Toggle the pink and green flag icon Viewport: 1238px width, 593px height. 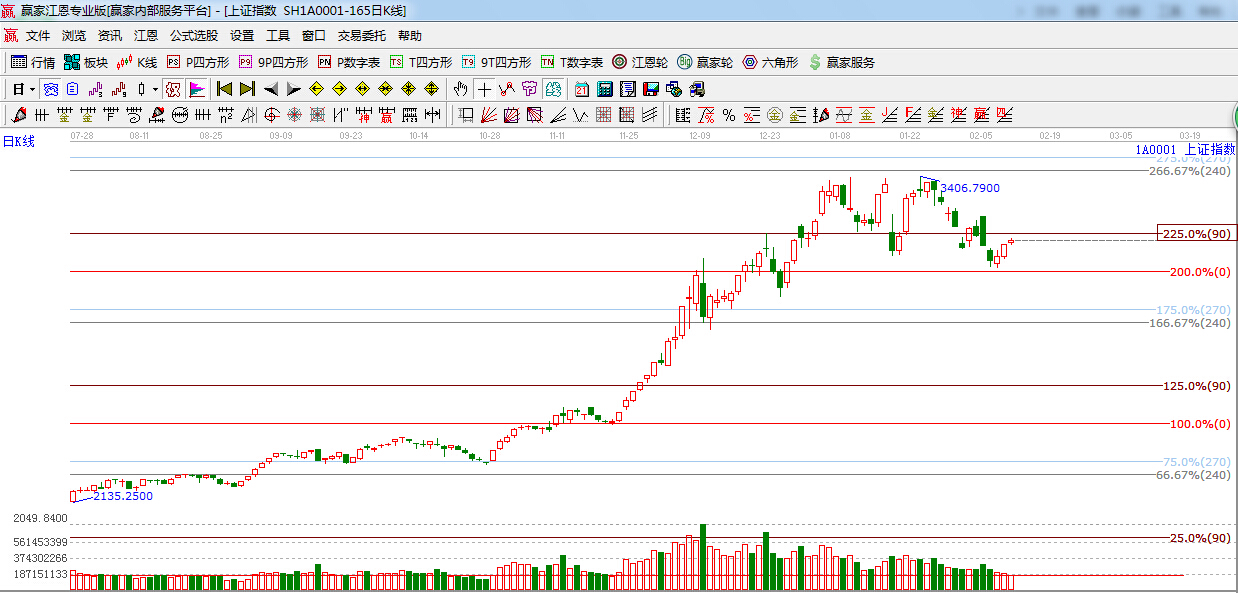(x=197, y=89)
